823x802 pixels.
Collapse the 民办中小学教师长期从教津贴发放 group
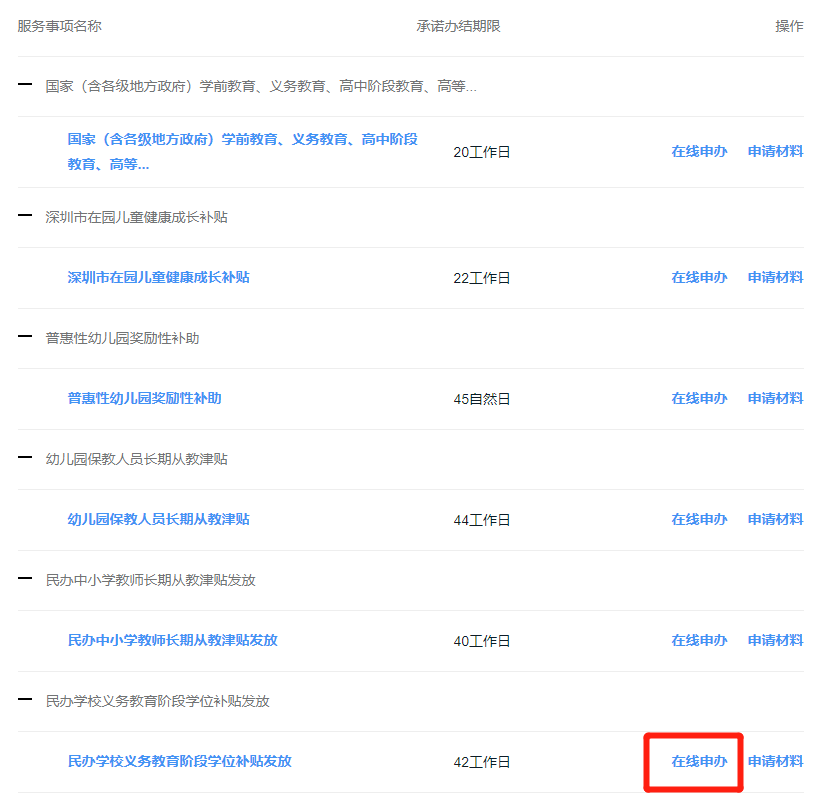tap(25, 578)
